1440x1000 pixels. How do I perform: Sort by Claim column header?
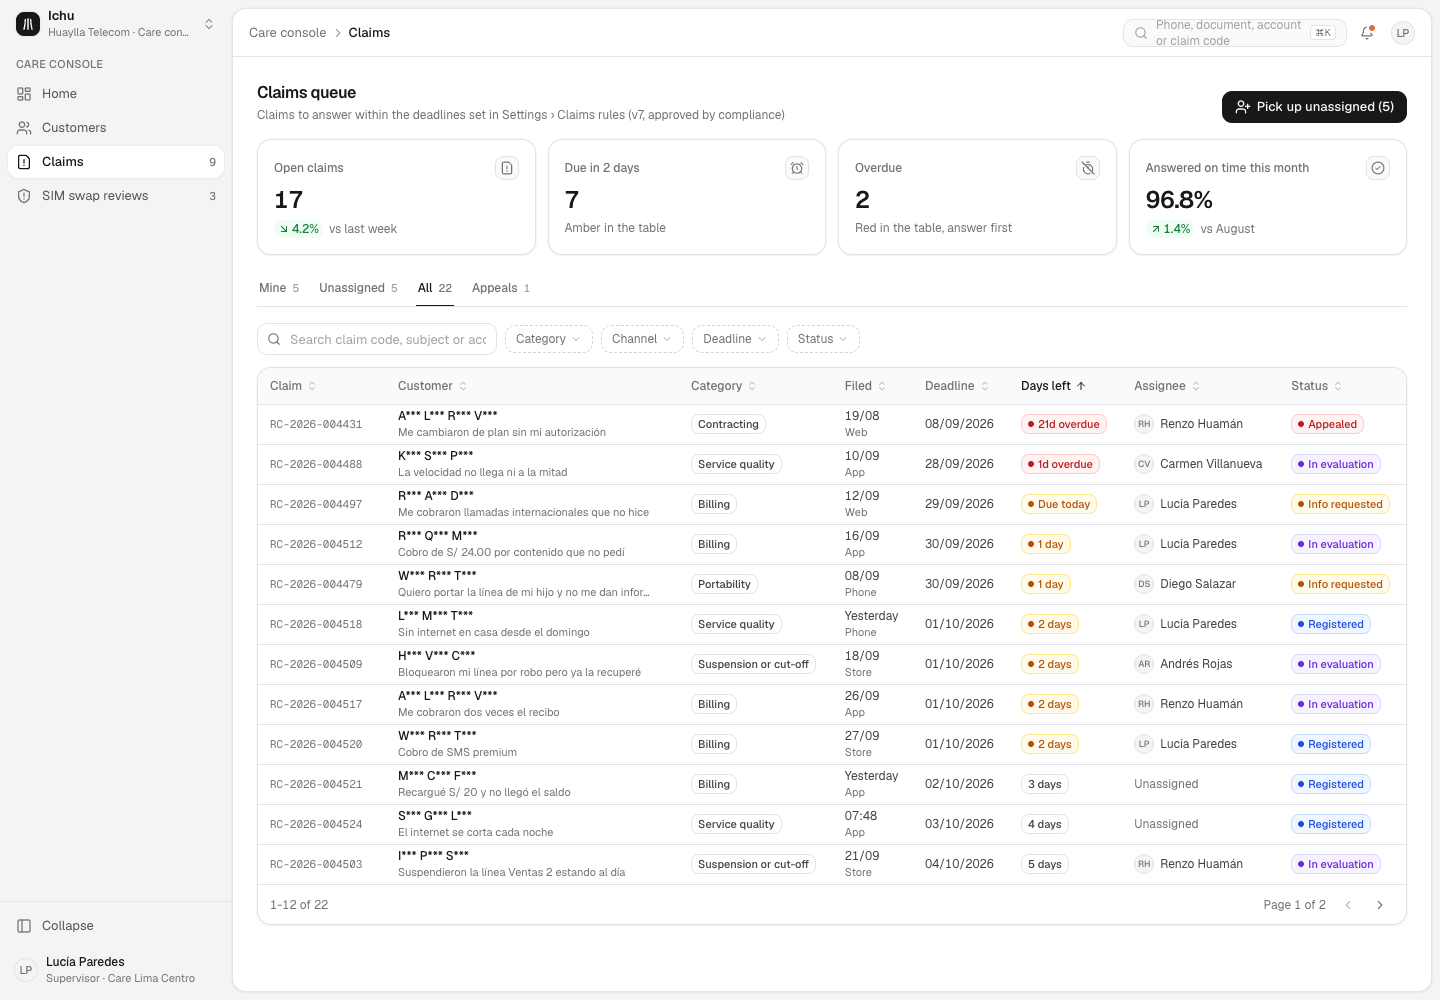pyautogui.click(x=293, y=386)
